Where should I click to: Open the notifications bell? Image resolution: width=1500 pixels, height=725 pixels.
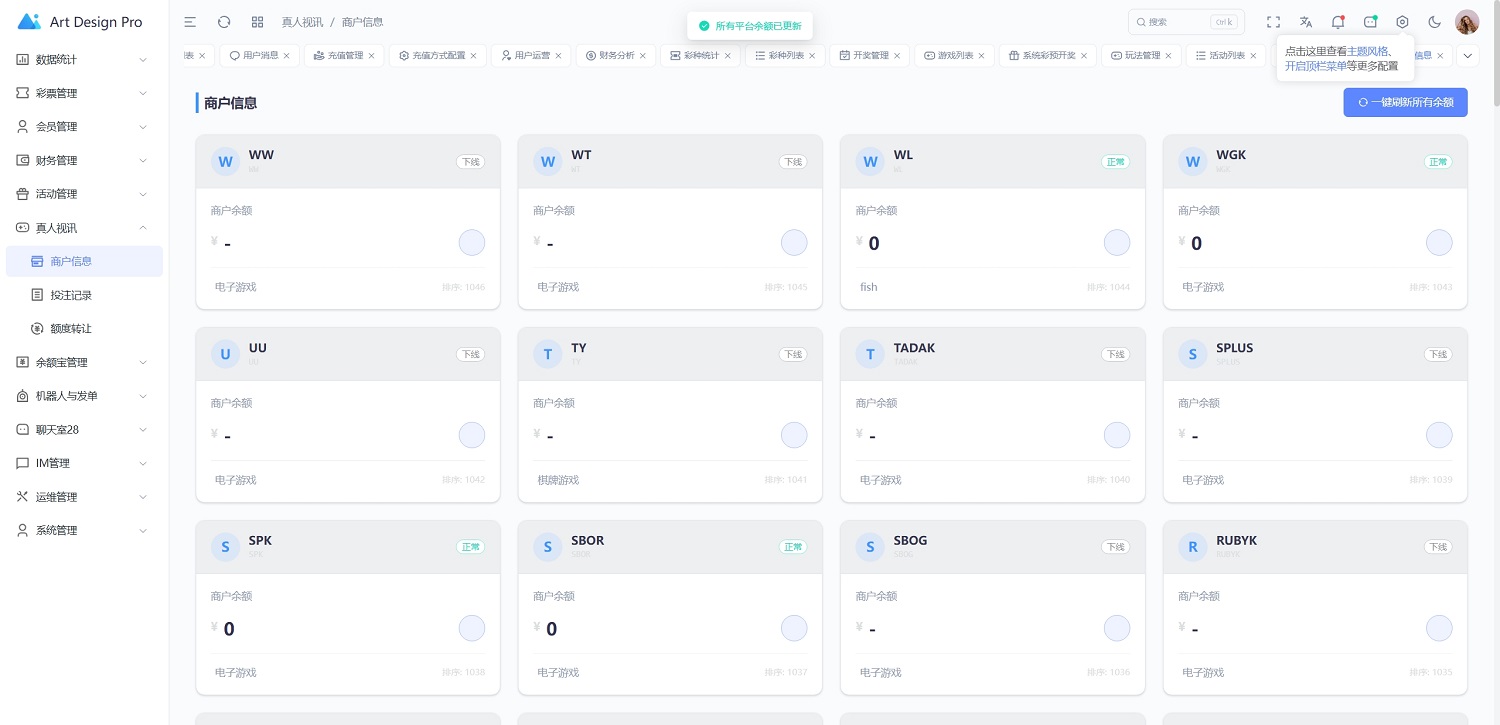pos(1337,22)
